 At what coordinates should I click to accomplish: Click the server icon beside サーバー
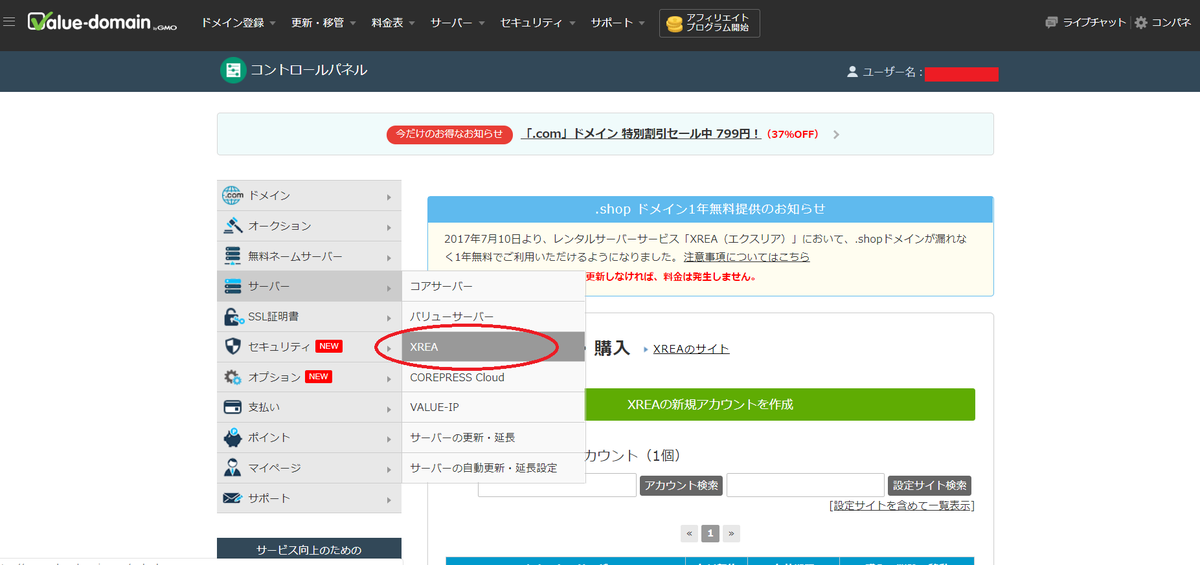click(x=232, y=286)
